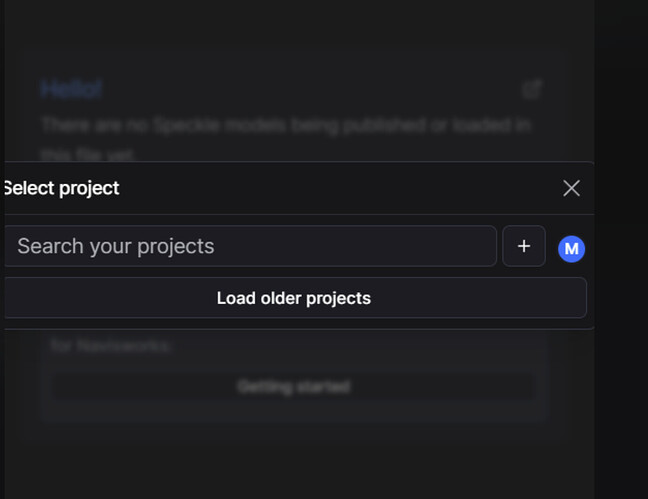Click the blurred icon beside Hello heading

point(532,89)
